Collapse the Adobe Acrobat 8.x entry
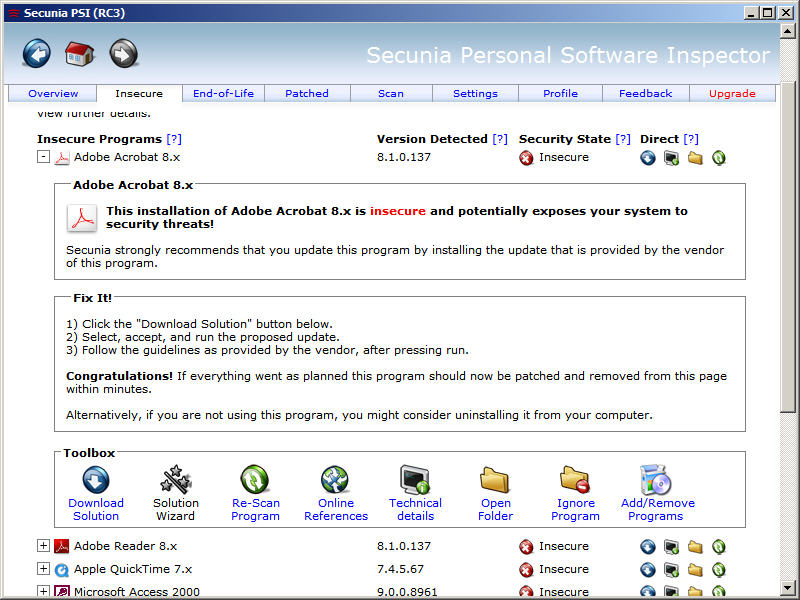 point(43,157)
